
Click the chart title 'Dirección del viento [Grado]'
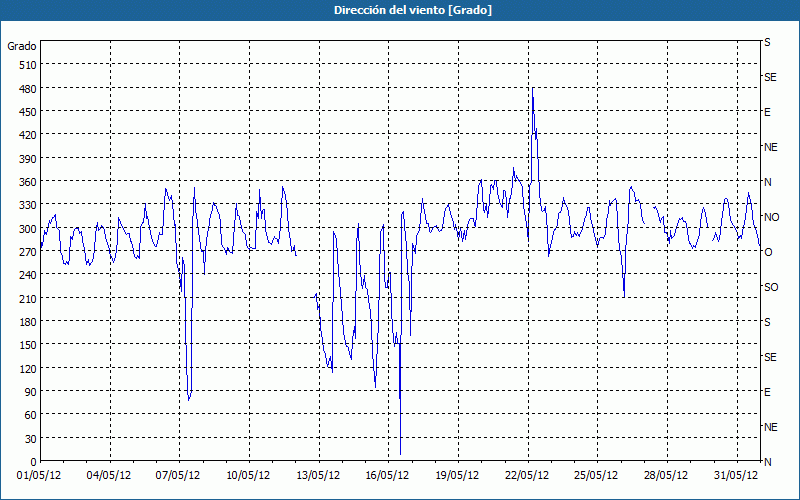[x=413, y=10]
